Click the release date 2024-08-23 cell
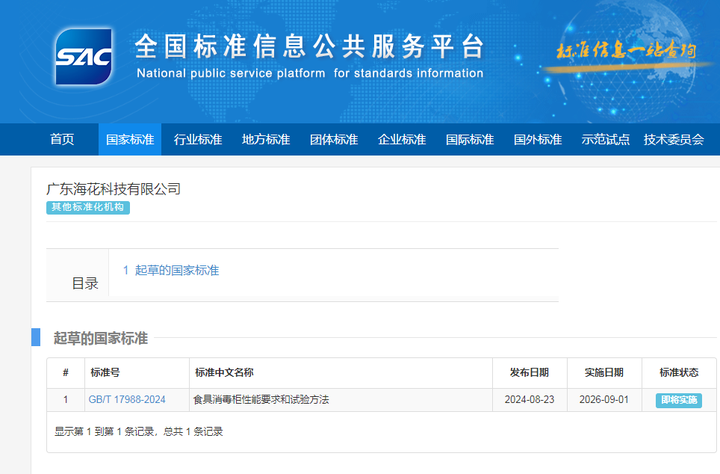Viewport: 720px width, 474px height. pyautogui.click(x=529, y=400)
